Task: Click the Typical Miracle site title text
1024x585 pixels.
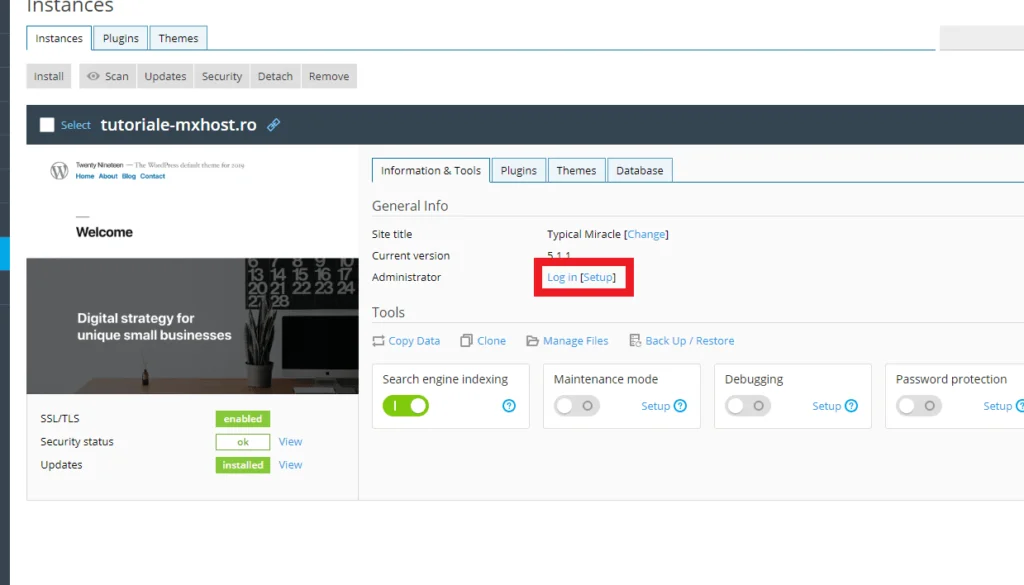Action: click(x=583, y=234)
